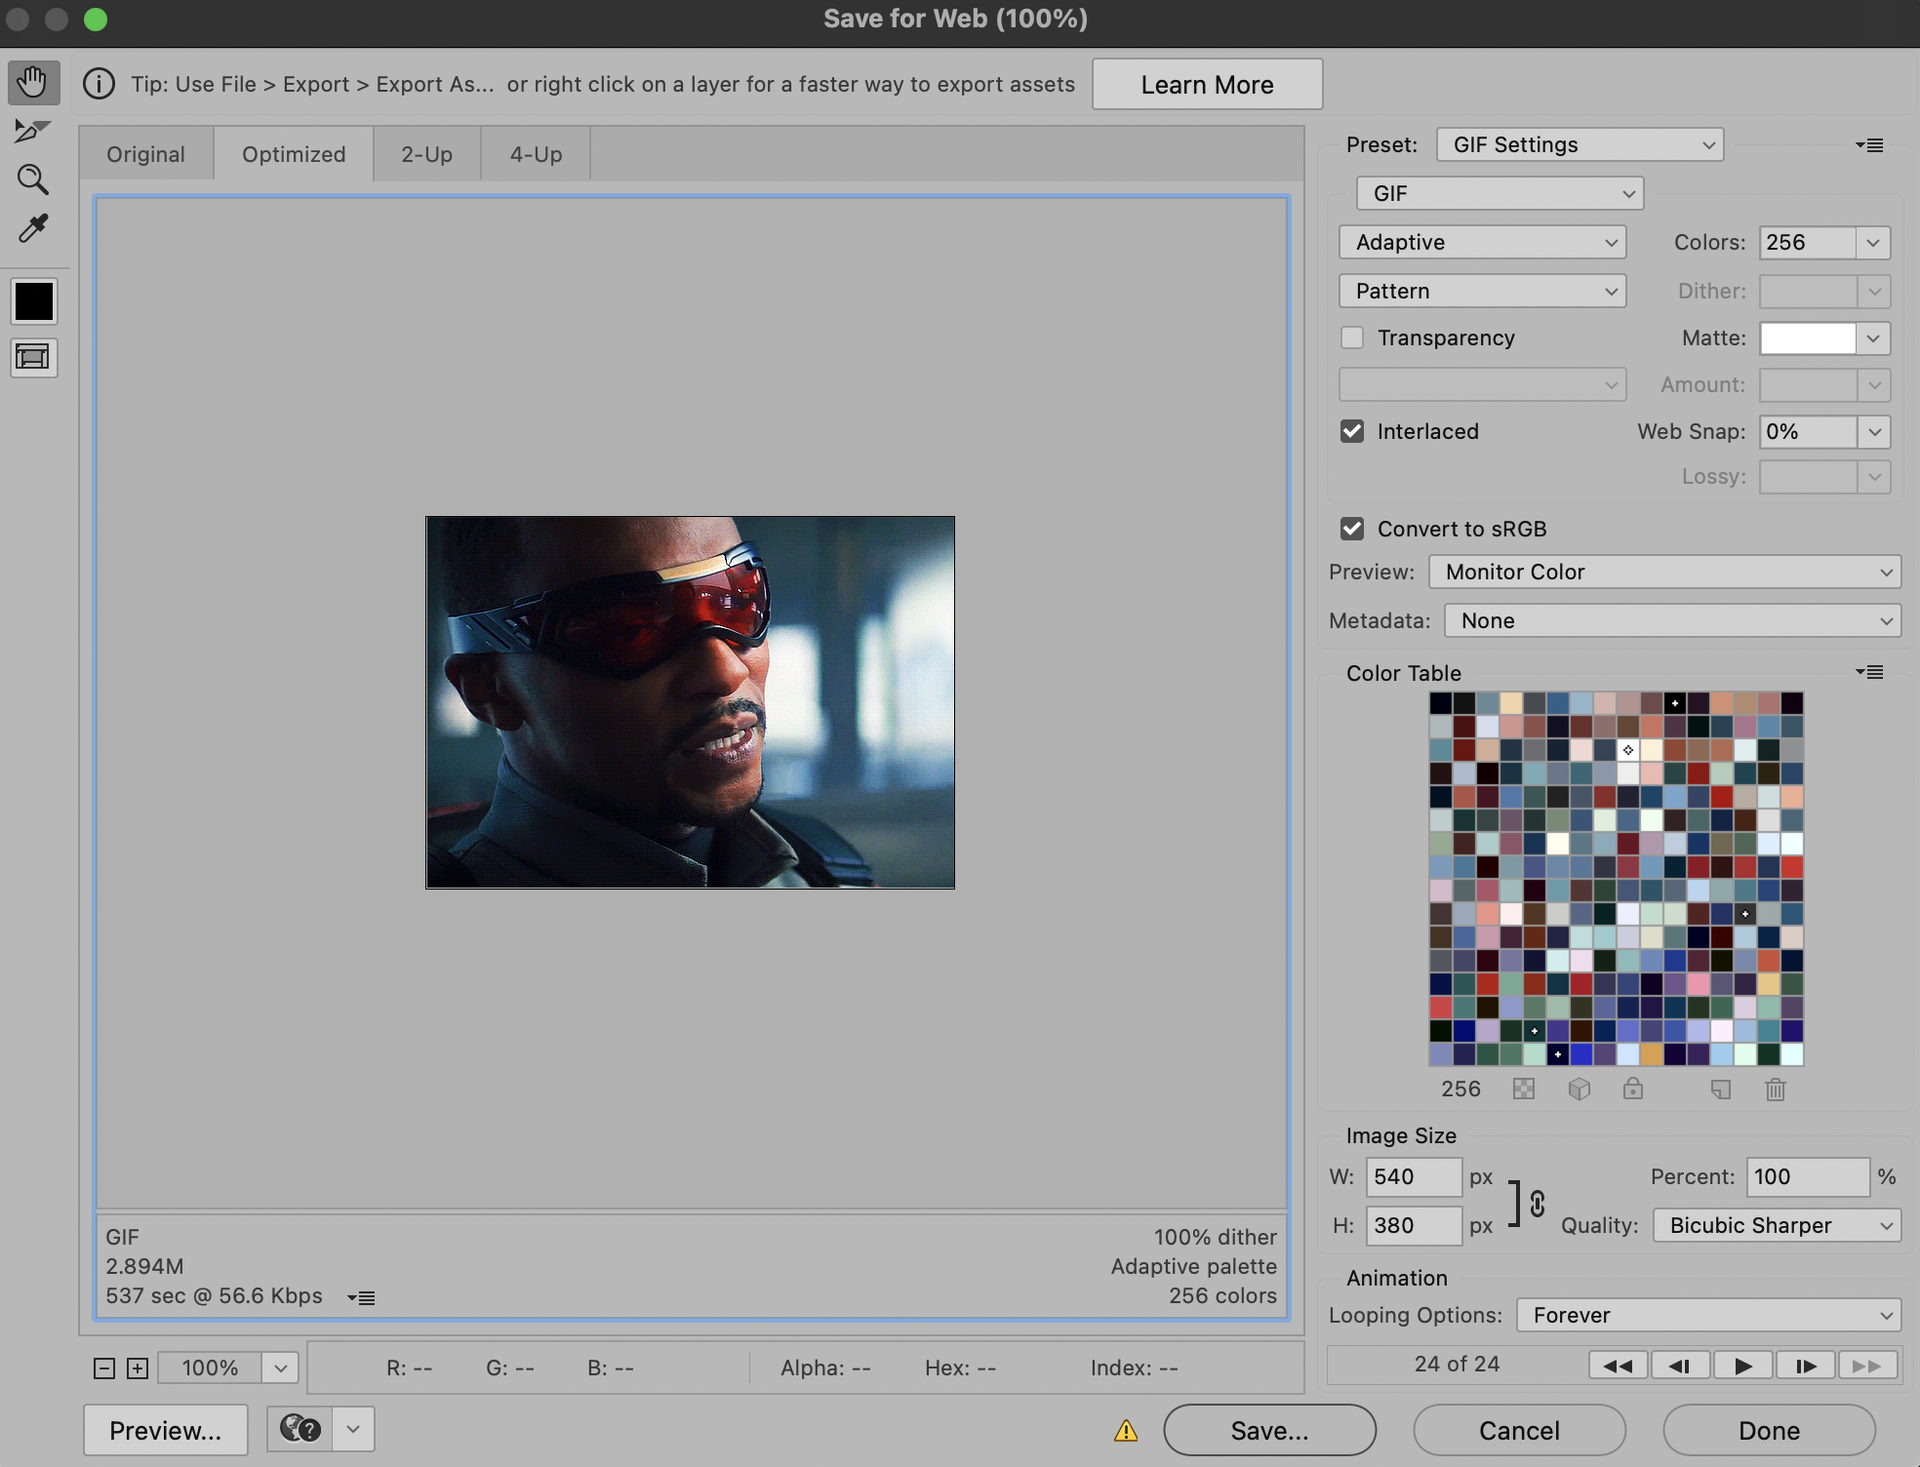The width and height of the screenshot is (1920, 1467).
Task: Click shift colors to web palette icon
Action: tap(1579, 1089)
